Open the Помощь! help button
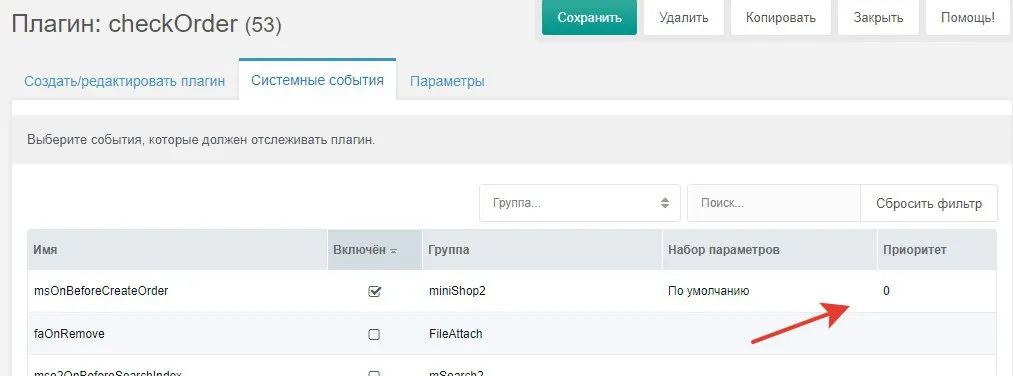1013x376 pixels. pyautogui.click(x=968, y=17)
